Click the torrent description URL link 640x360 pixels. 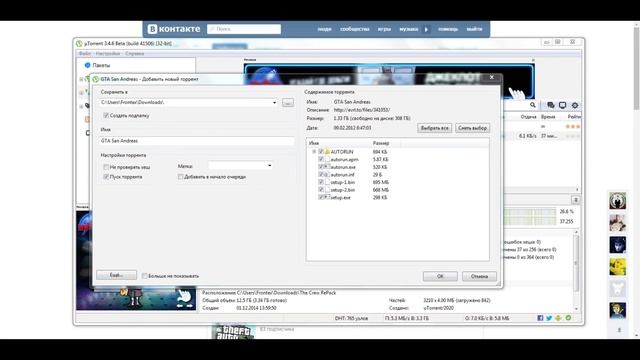pyautogui.click(x=362, y=110)
